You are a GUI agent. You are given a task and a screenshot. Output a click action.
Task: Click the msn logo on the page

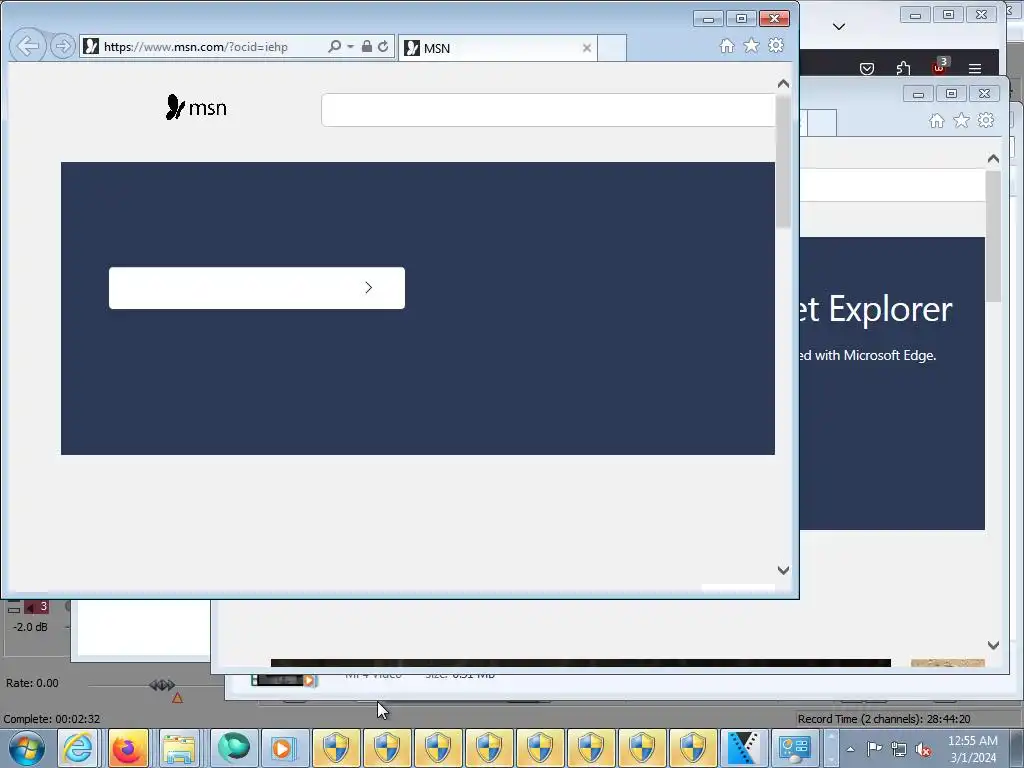196,108
